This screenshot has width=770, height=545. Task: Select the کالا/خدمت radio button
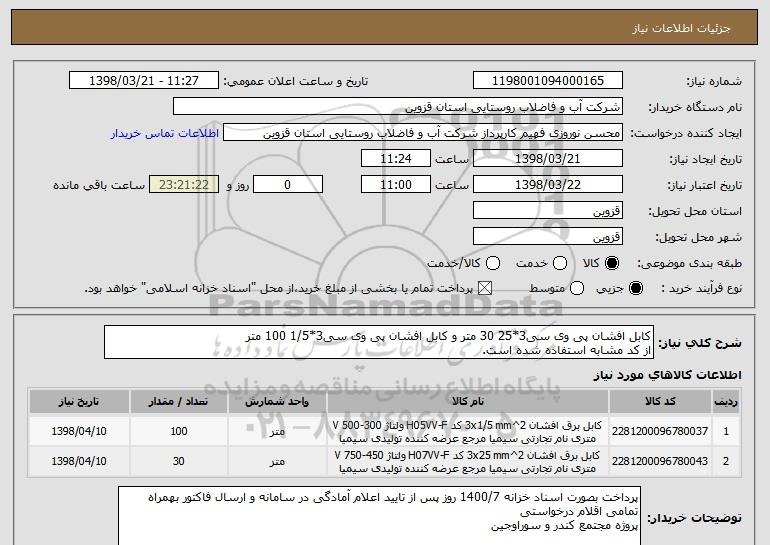click(x=493, y=263)
